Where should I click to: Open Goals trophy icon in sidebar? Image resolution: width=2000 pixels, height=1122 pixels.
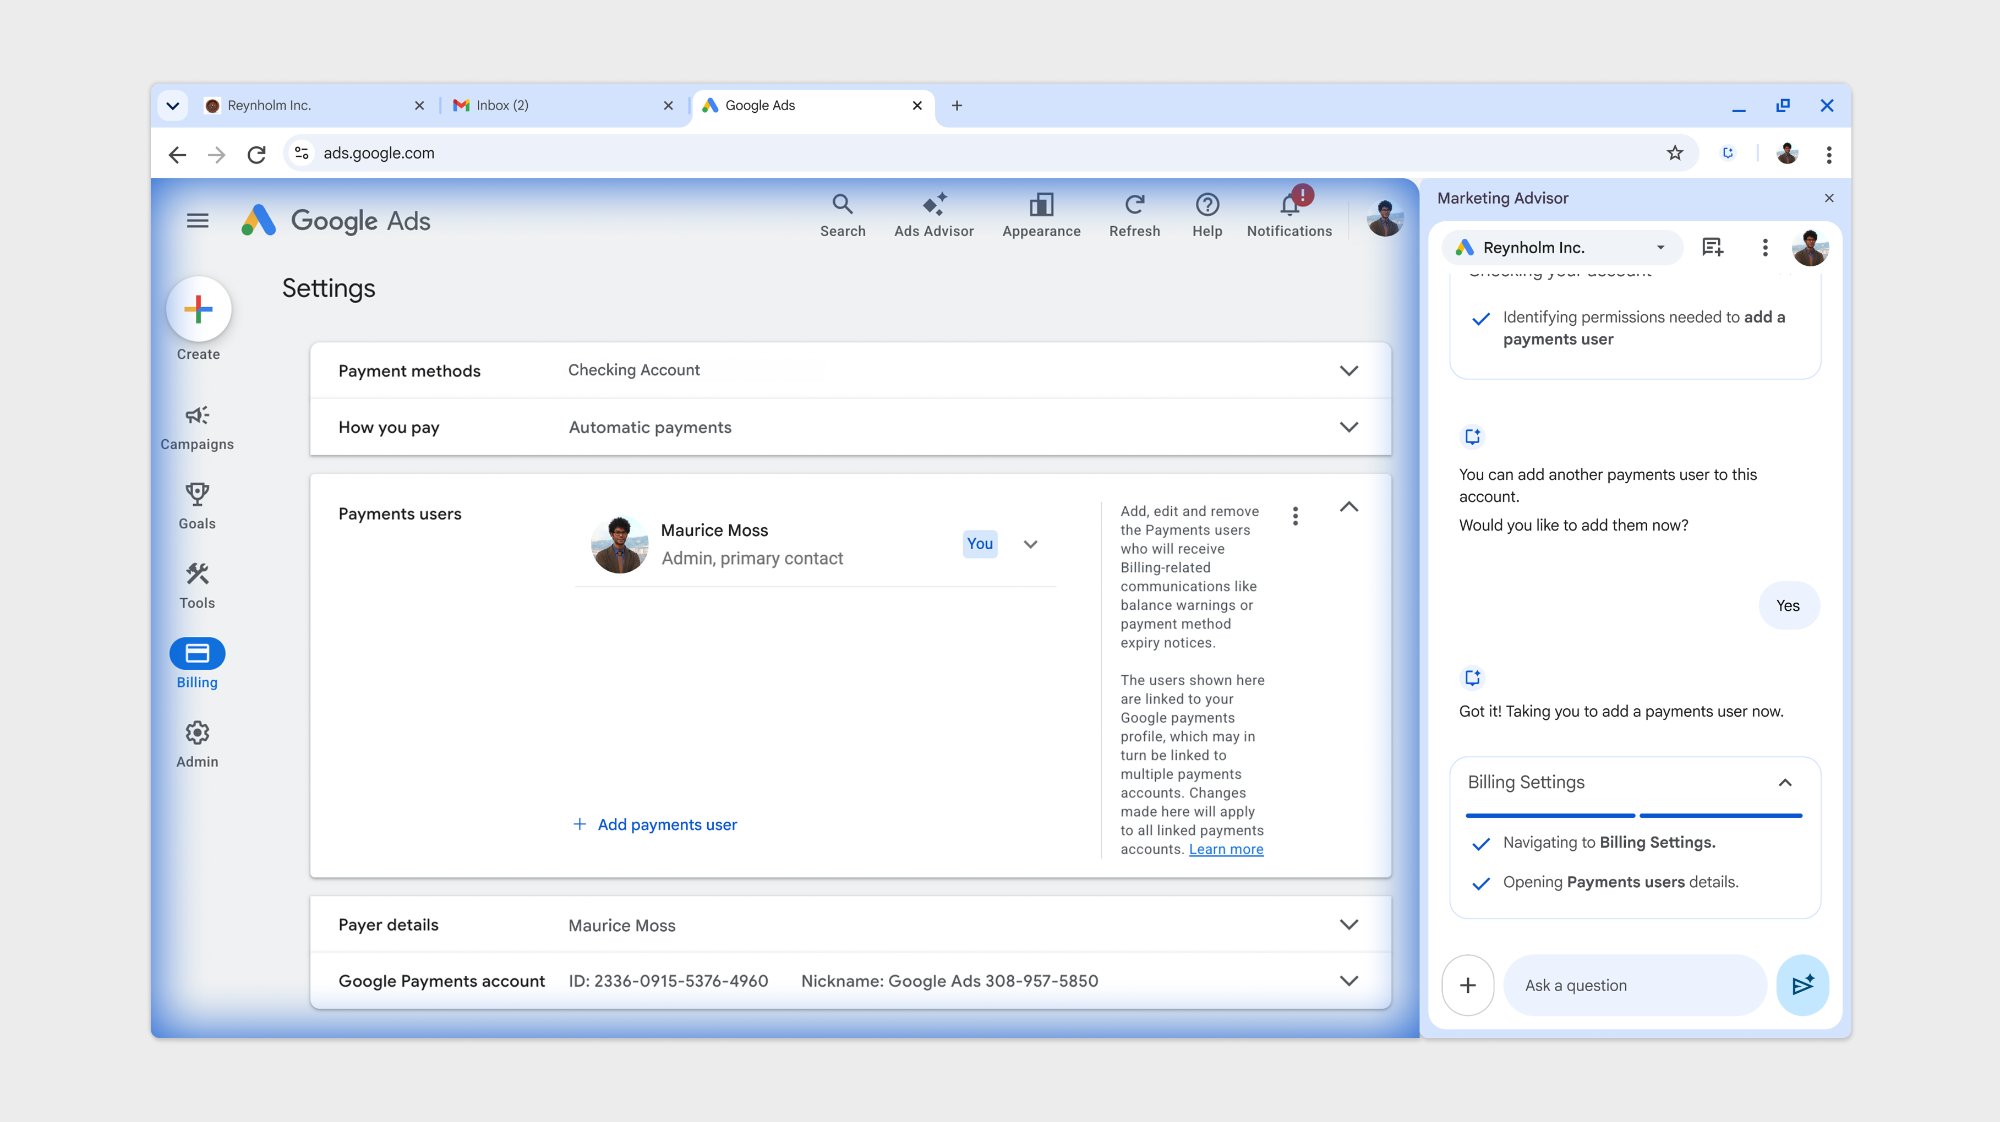pos(197,494)
